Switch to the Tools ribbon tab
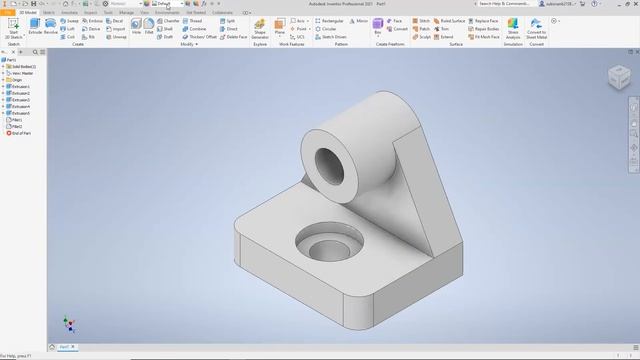 [108, 13]
